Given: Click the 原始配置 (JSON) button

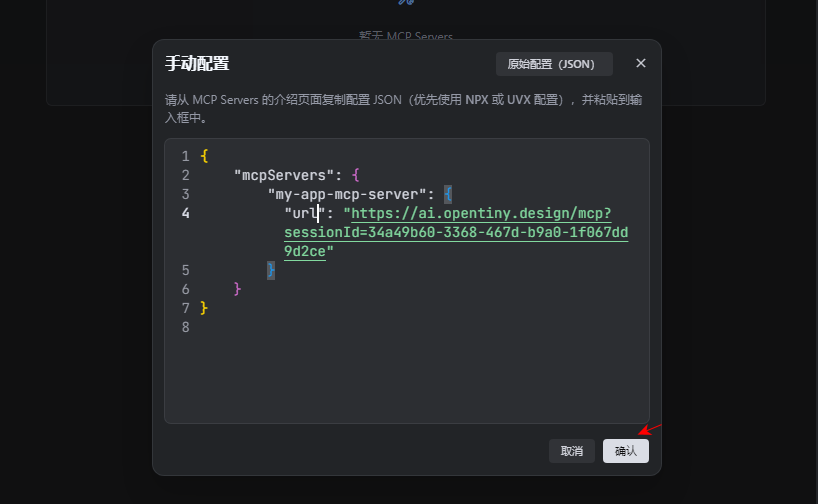Looking at the screenshot, I should (x=554, y=64).
